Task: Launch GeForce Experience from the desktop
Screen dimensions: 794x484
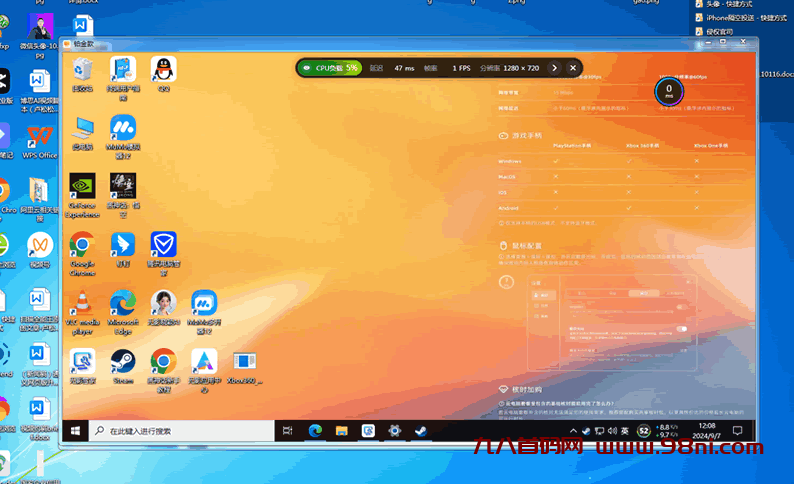Action: coord(82,187)
